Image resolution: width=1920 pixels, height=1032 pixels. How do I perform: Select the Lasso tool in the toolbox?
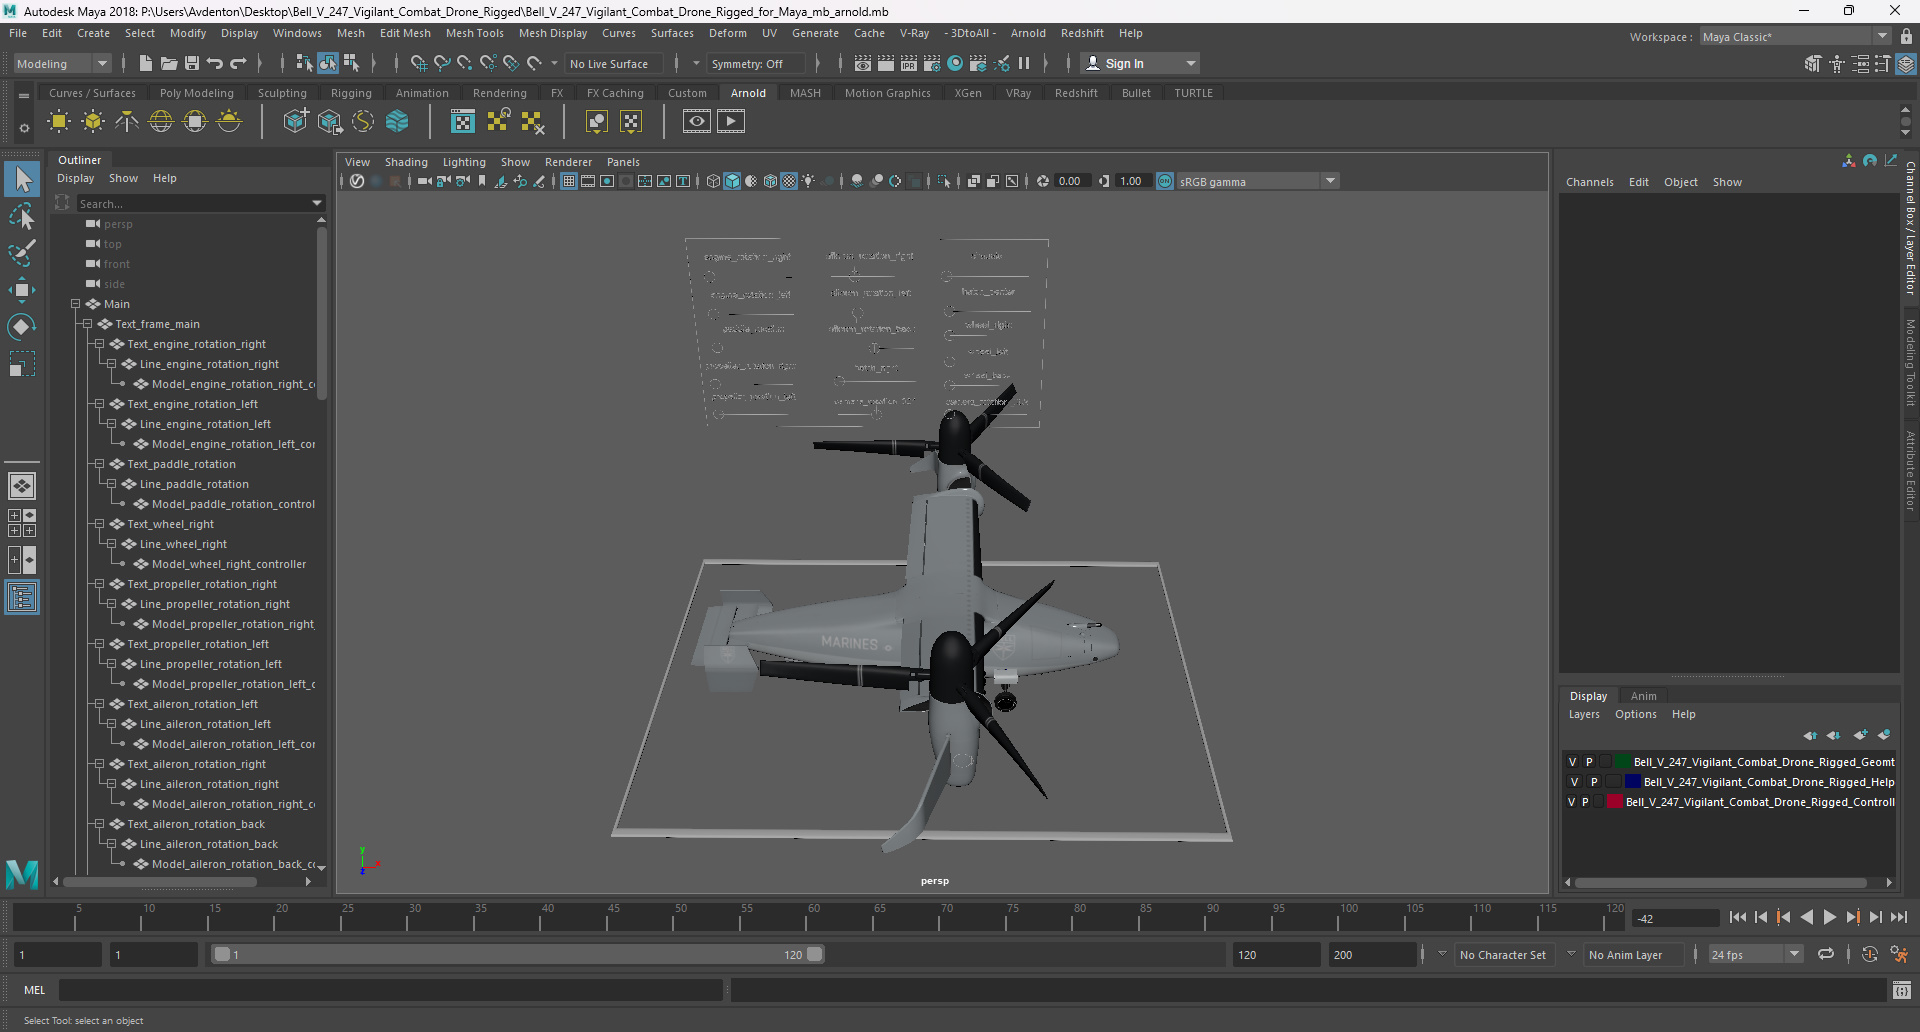pos(22,216)
